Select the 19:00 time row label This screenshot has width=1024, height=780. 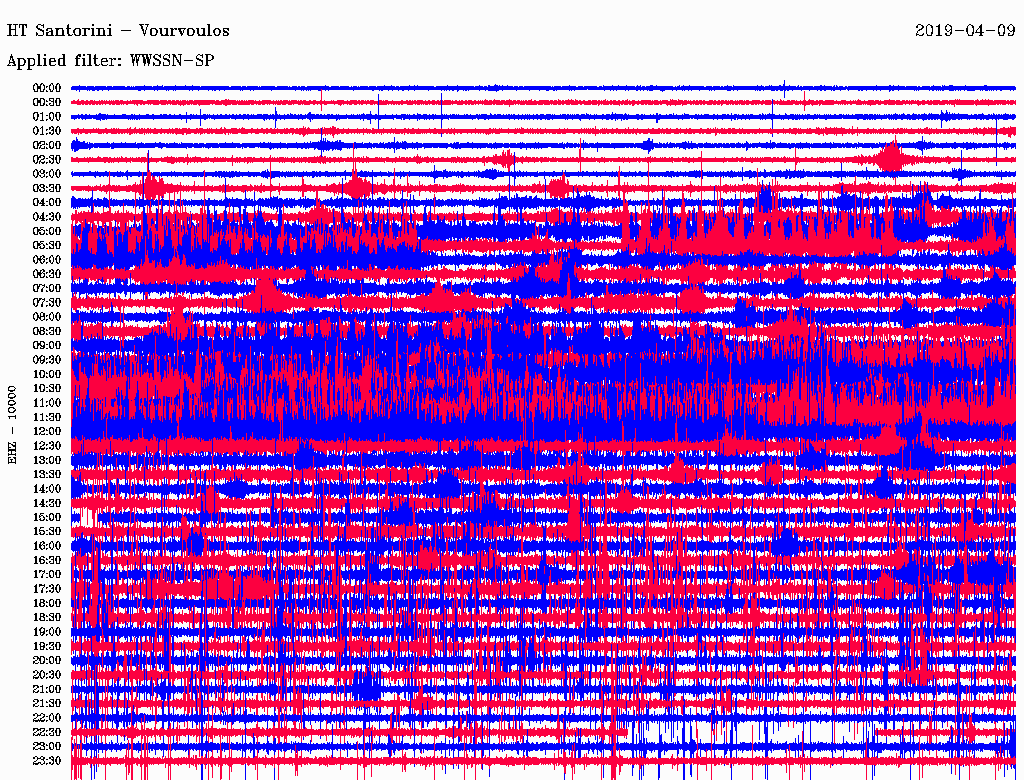pos(46,632)
